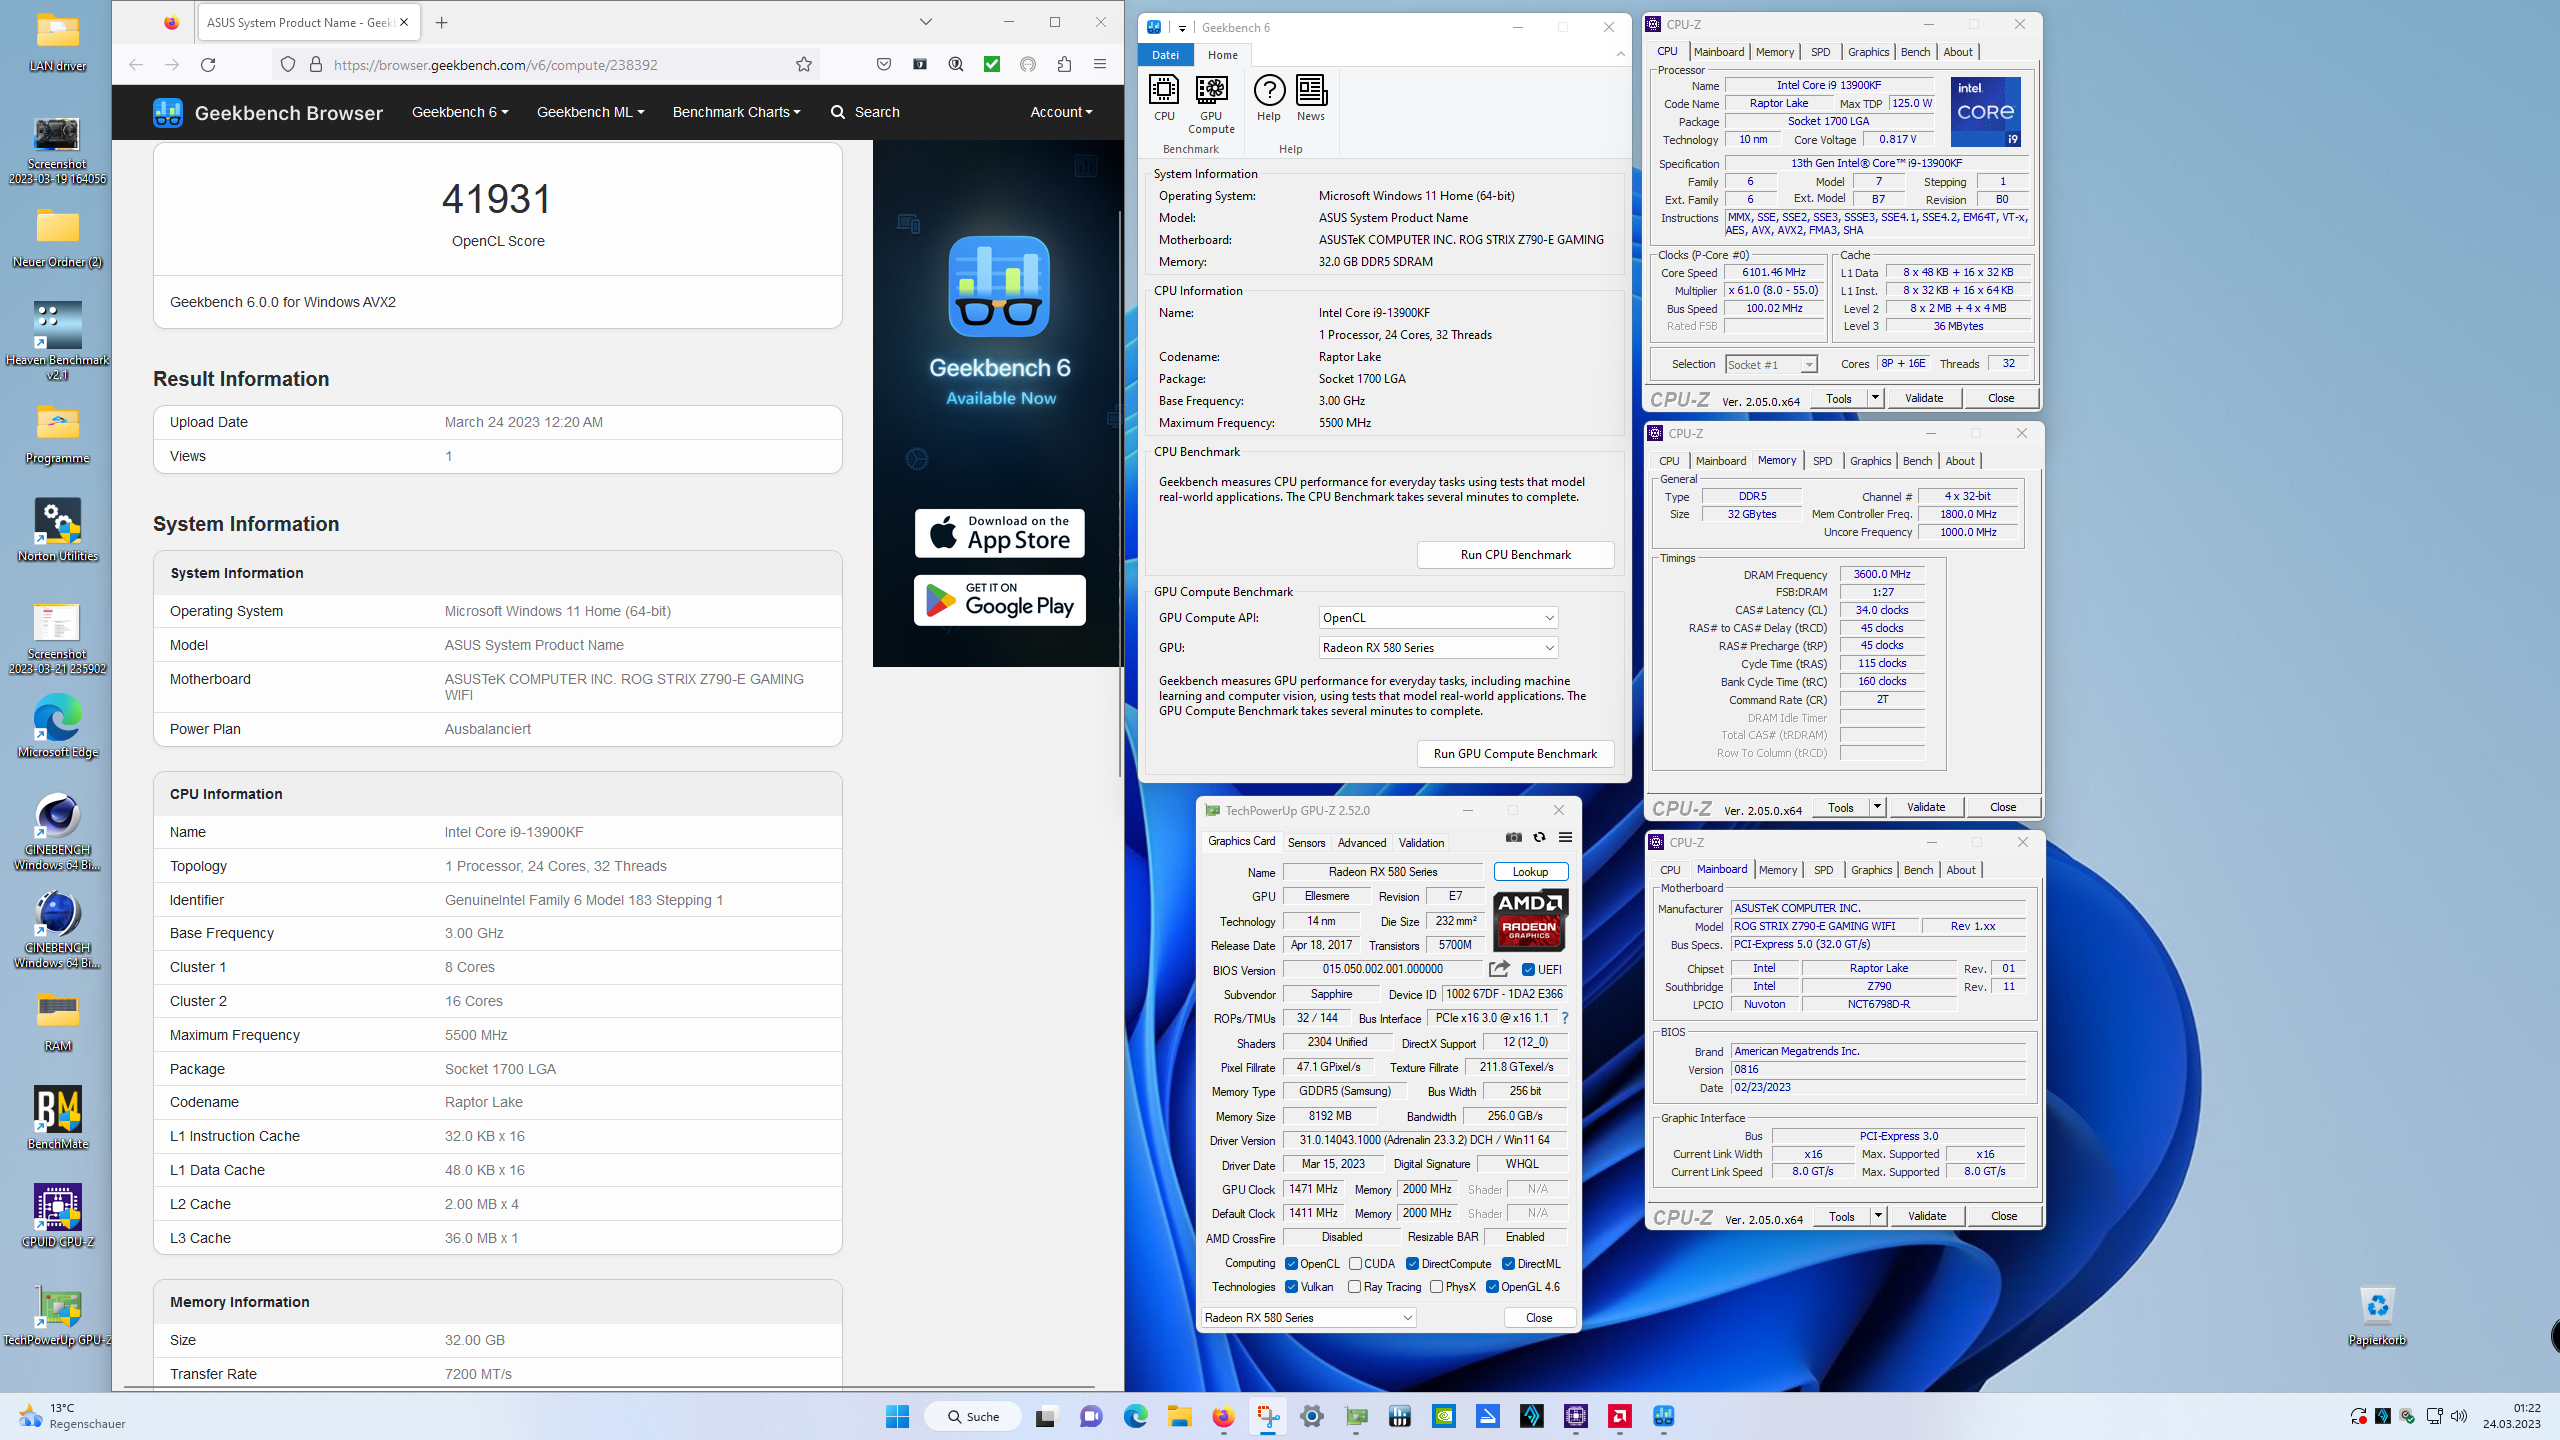Open the Datei tab in Geekbench 6
Image resolution: width=2560 pixels, height=1440 pixels.
pos(1165,55)
